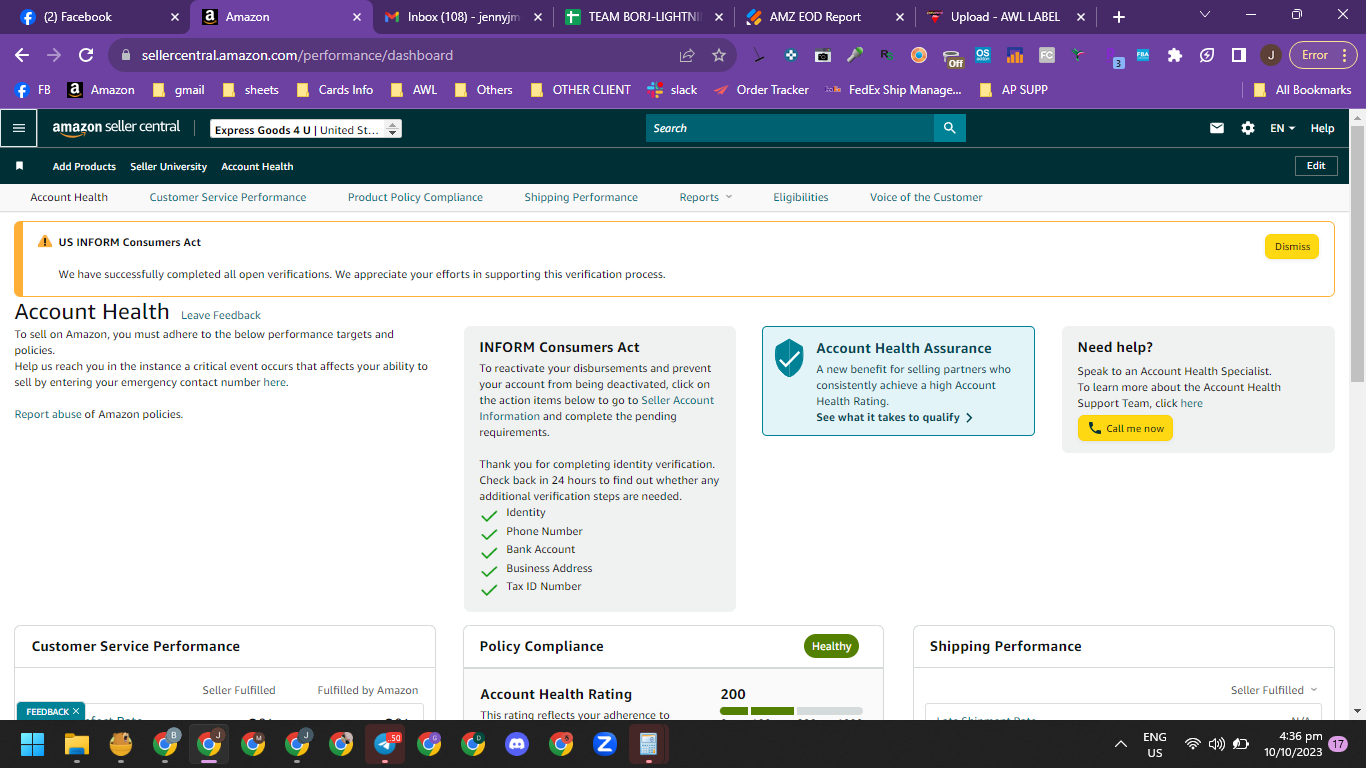Click the magnifier search button
The image size is (1366, 768).
[x=949, y=128]
